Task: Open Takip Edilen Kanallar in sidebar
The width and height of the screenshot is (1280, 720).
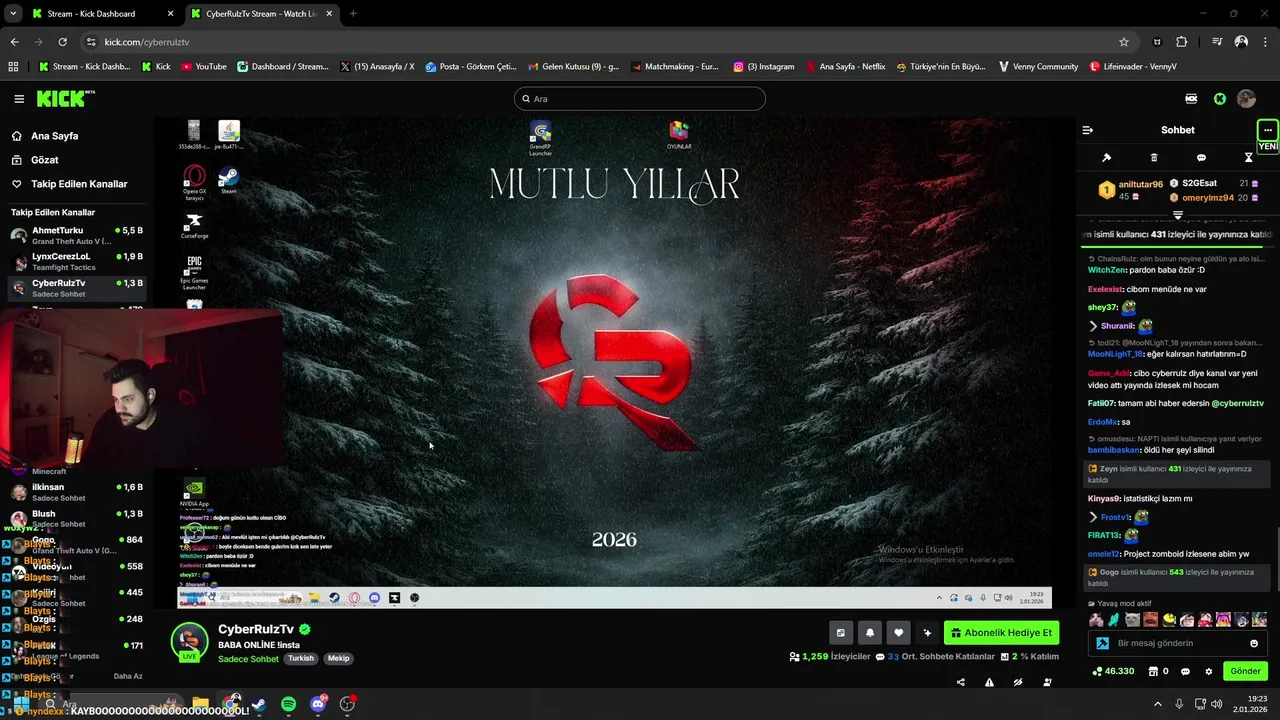Action: (x=79, y=184)
